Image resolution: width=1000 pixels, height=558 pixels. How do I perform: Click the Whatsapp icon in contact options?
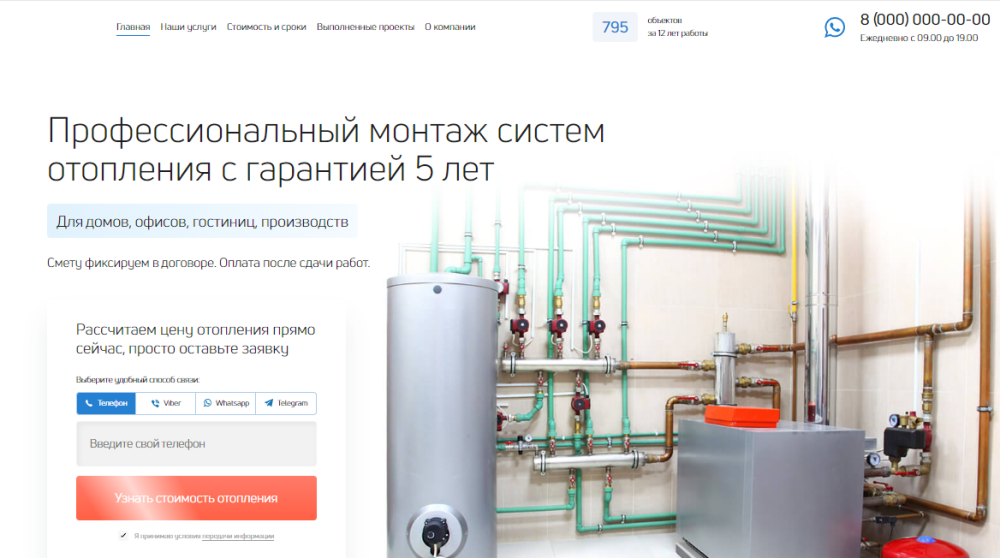207,403
